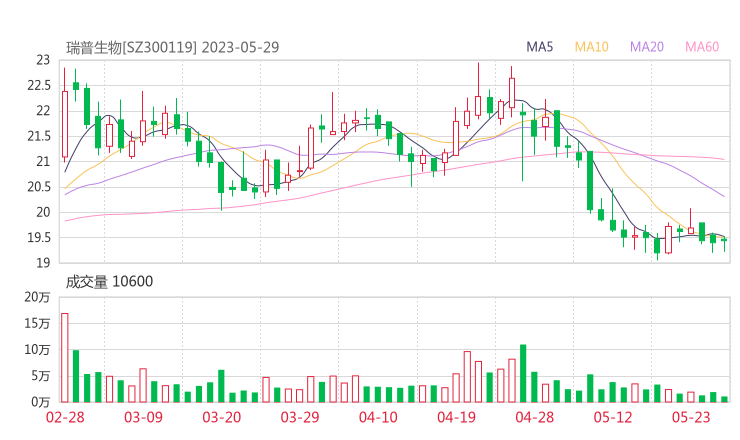The width and height of the screenshot is (740, 440).
Task: Click the 成交量 10600 volume label
Action: pyautogui.click(x=109, y=281)
